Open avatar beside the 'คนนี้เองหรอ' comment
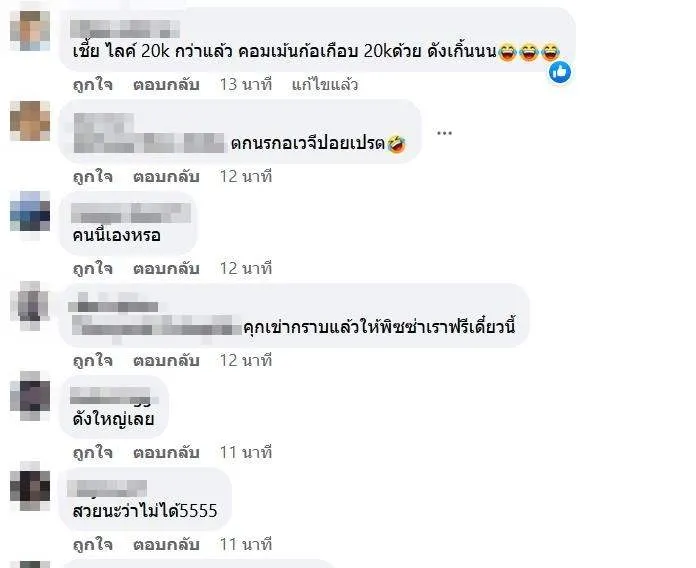This screenshot has height=568, width=696. (x=30, y=211)
